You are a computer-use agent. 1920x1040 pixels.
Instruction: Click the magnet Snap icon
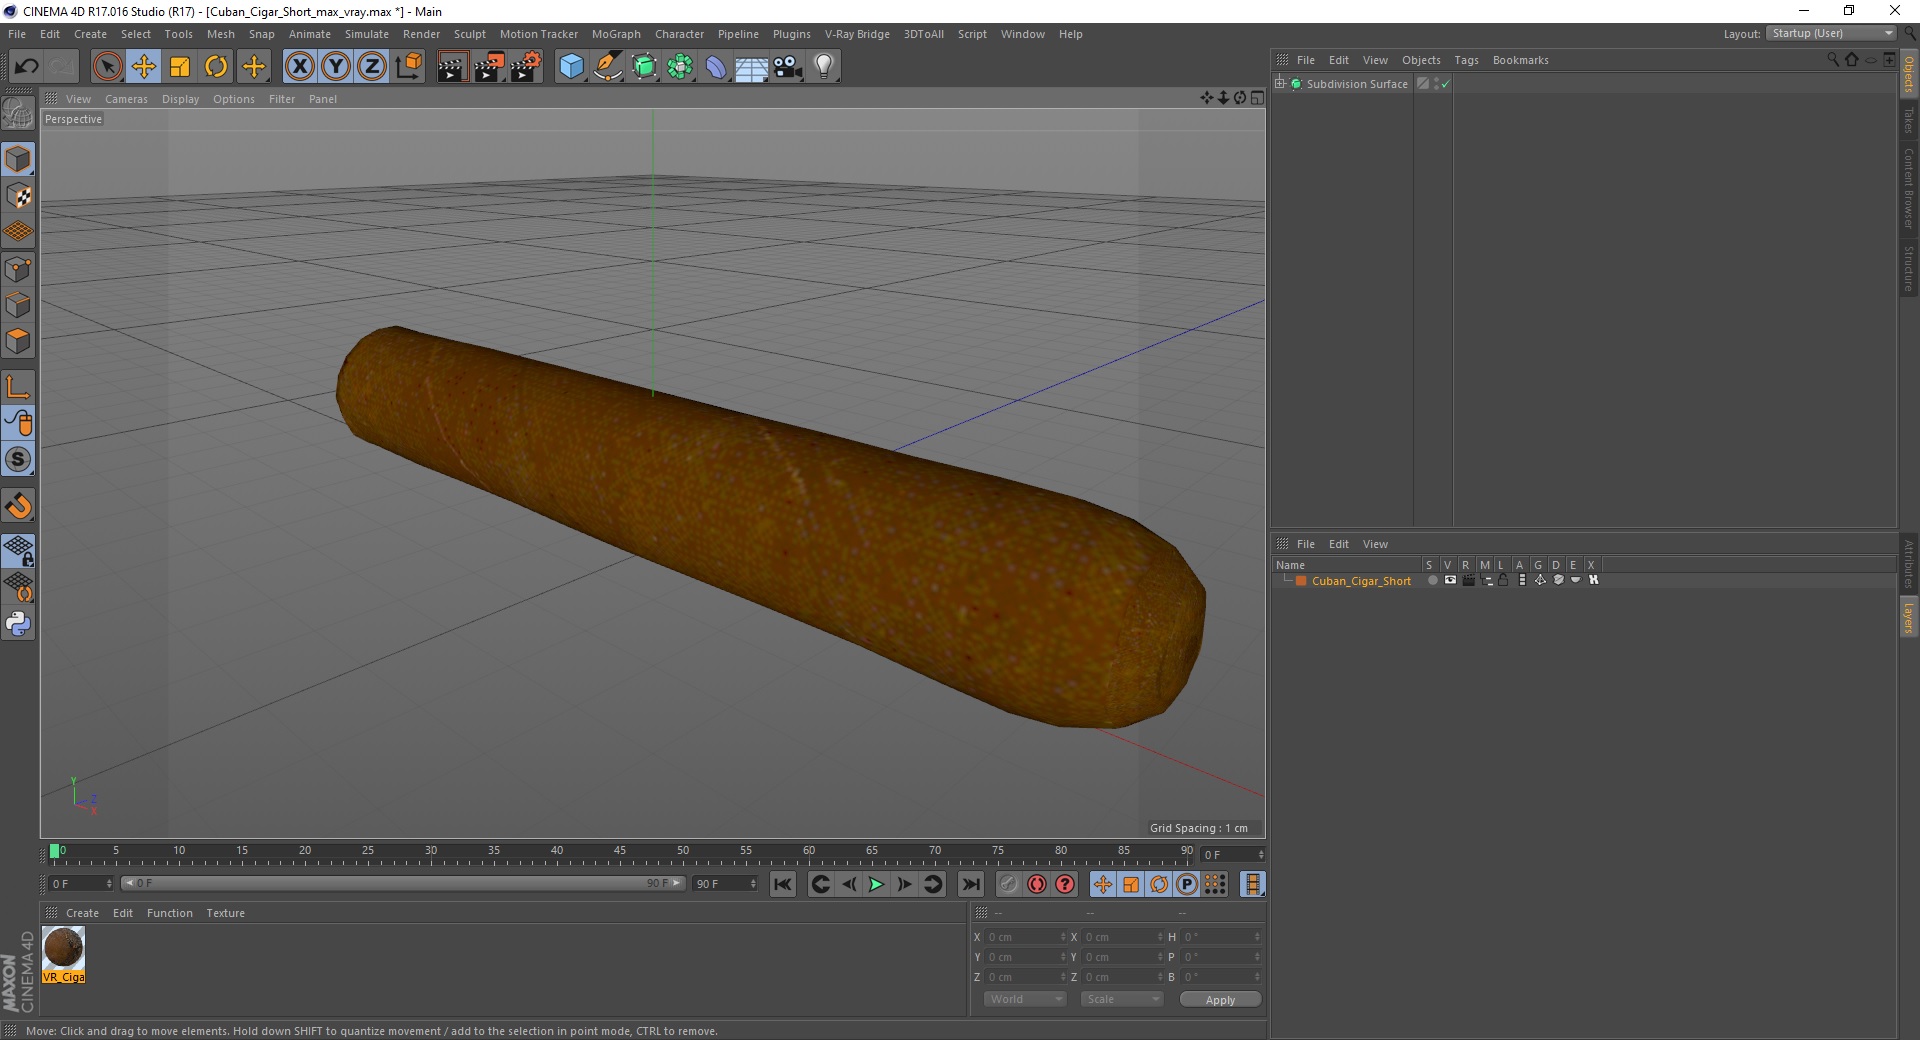point(18,506)
